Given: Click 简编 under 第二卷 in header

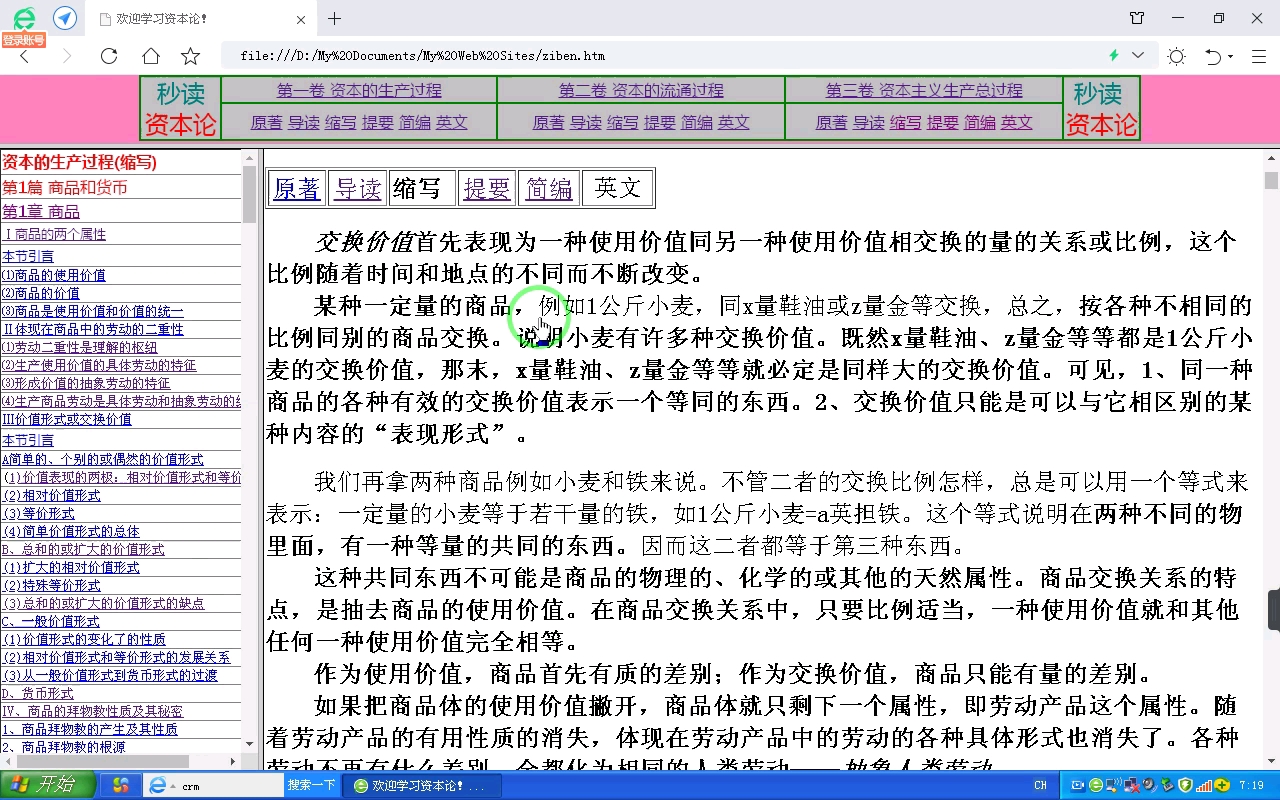Looking at the screenshot, I should [x=697, y=122].
